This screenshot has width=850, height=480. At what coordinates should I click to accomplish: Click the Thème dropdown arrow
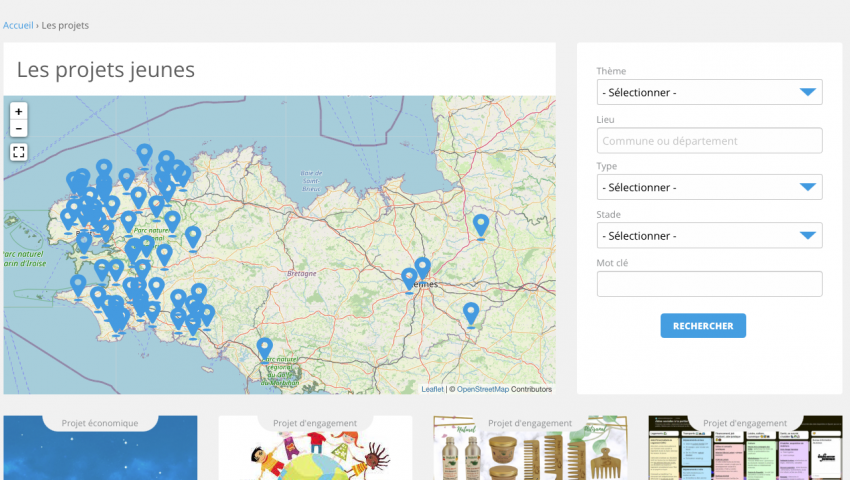[808, 92]
